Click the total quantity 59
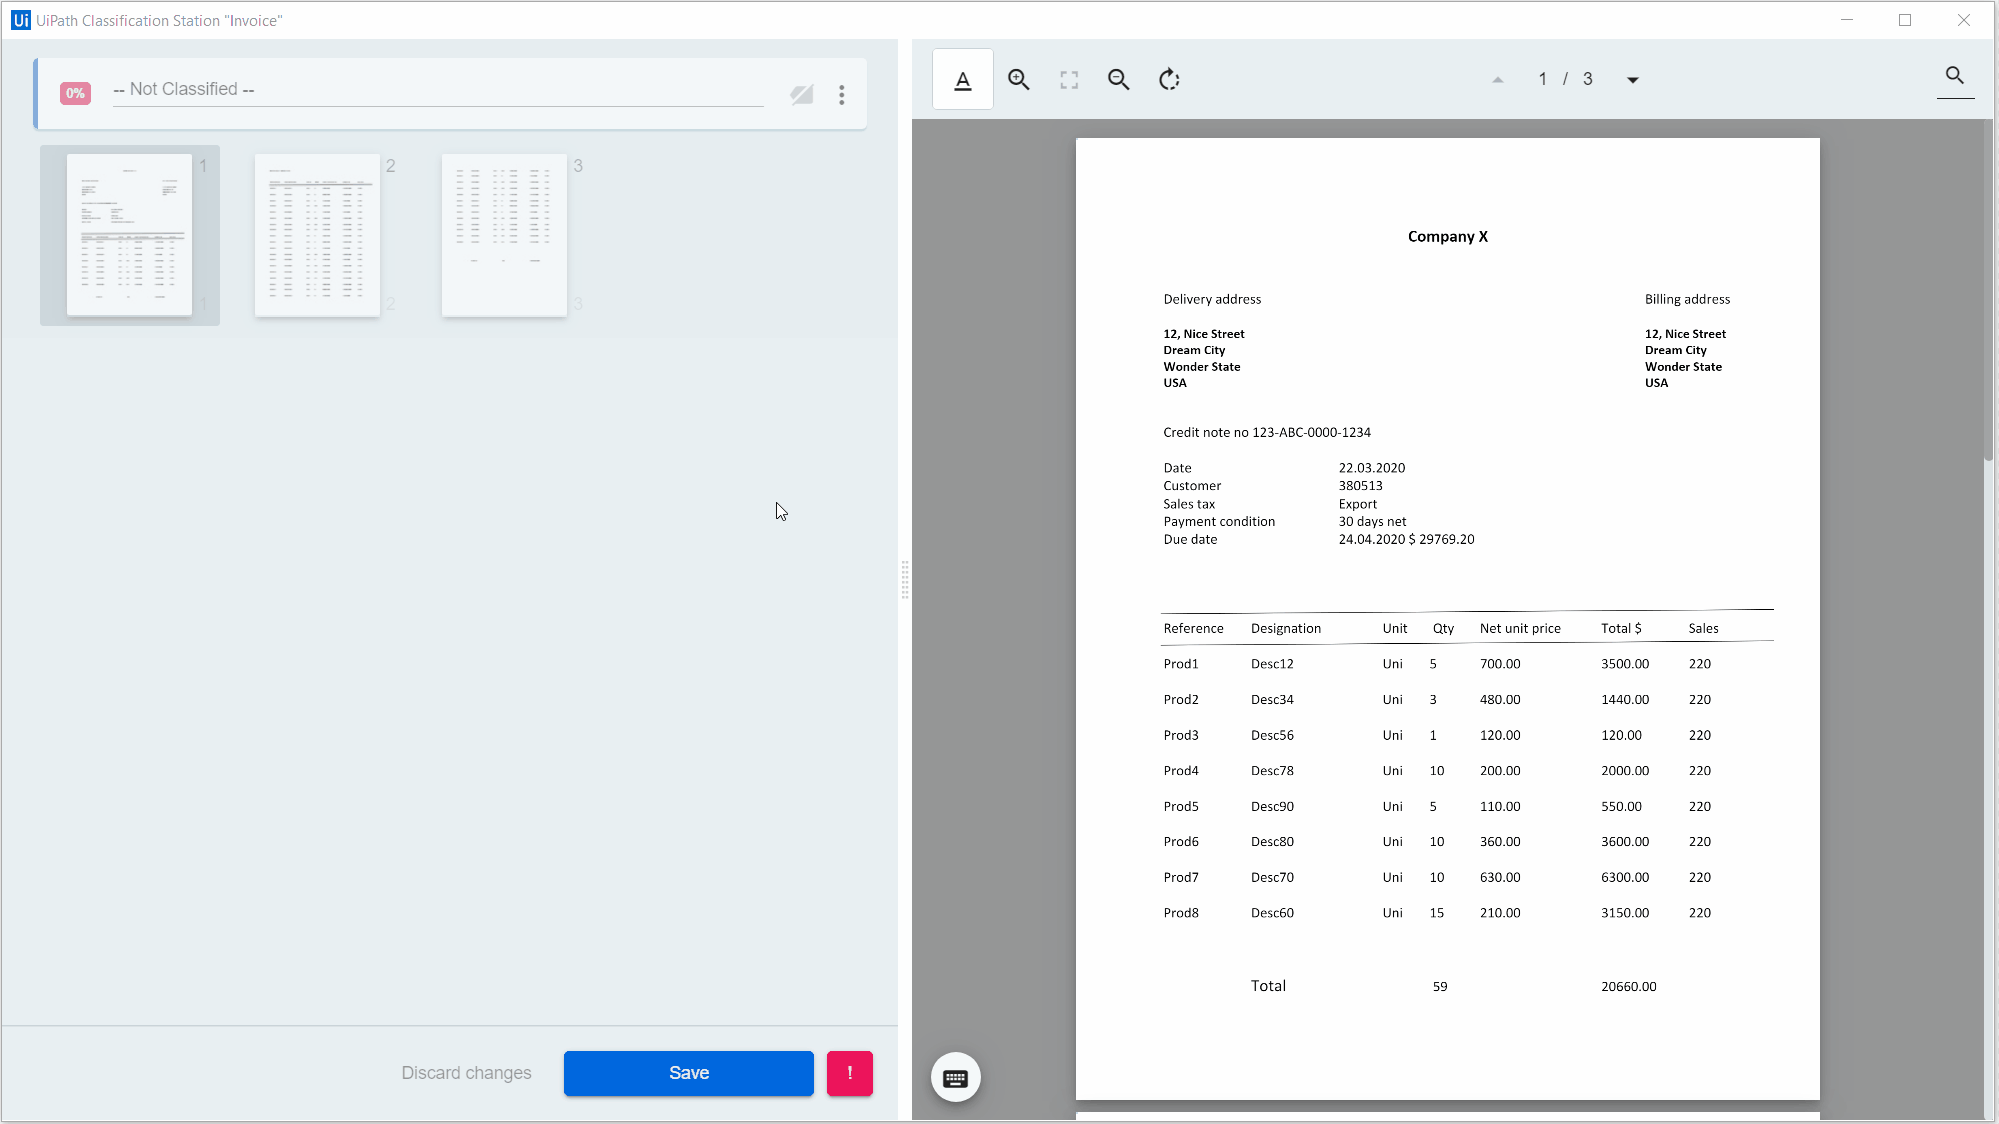Image resolution: width=1999 pixels, height=1124 pixels. (1439, 987)
